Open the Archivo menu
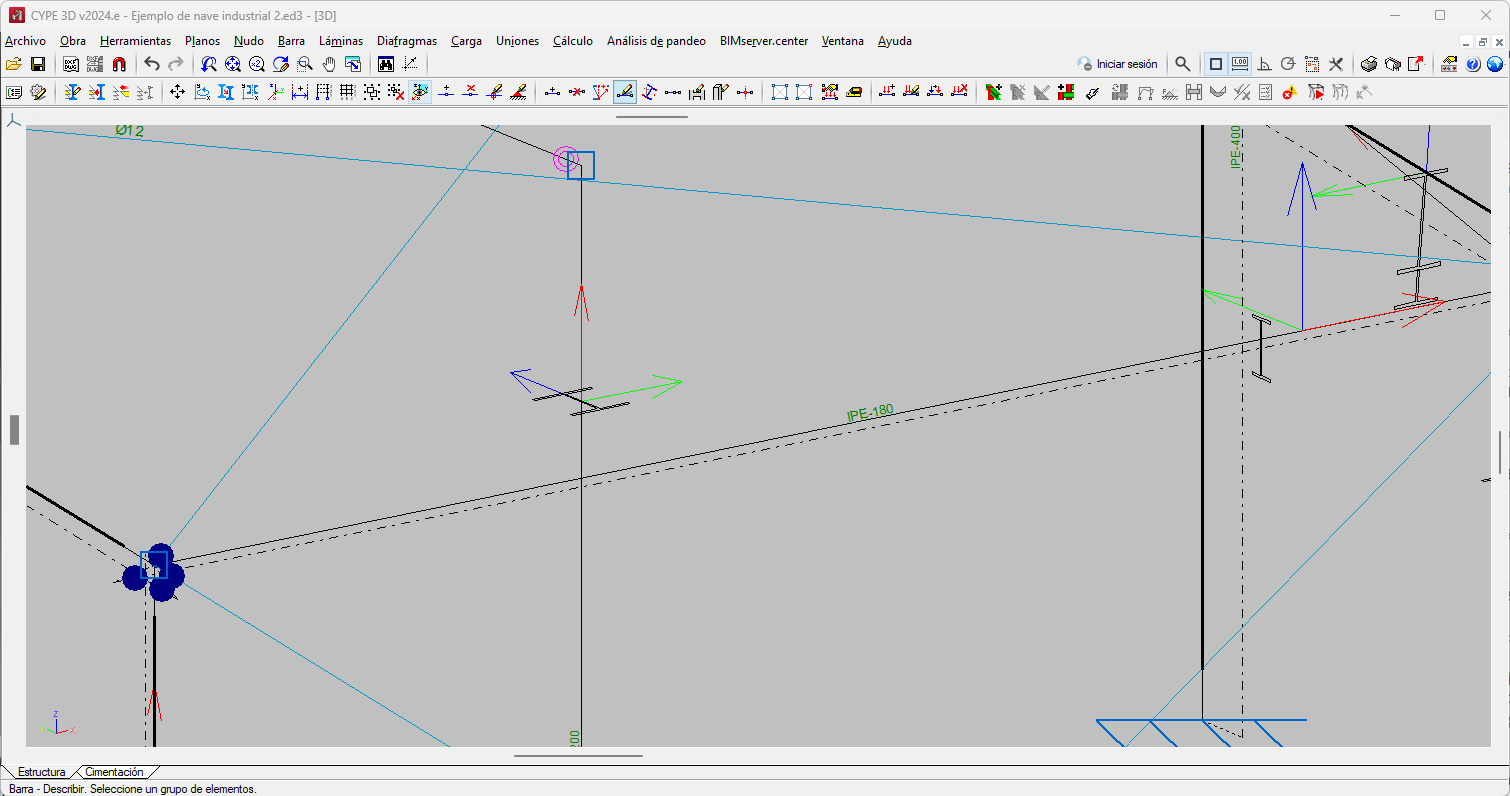This screenshot has height=796, width=1510. pyautogui.click(x=25, y=41)
